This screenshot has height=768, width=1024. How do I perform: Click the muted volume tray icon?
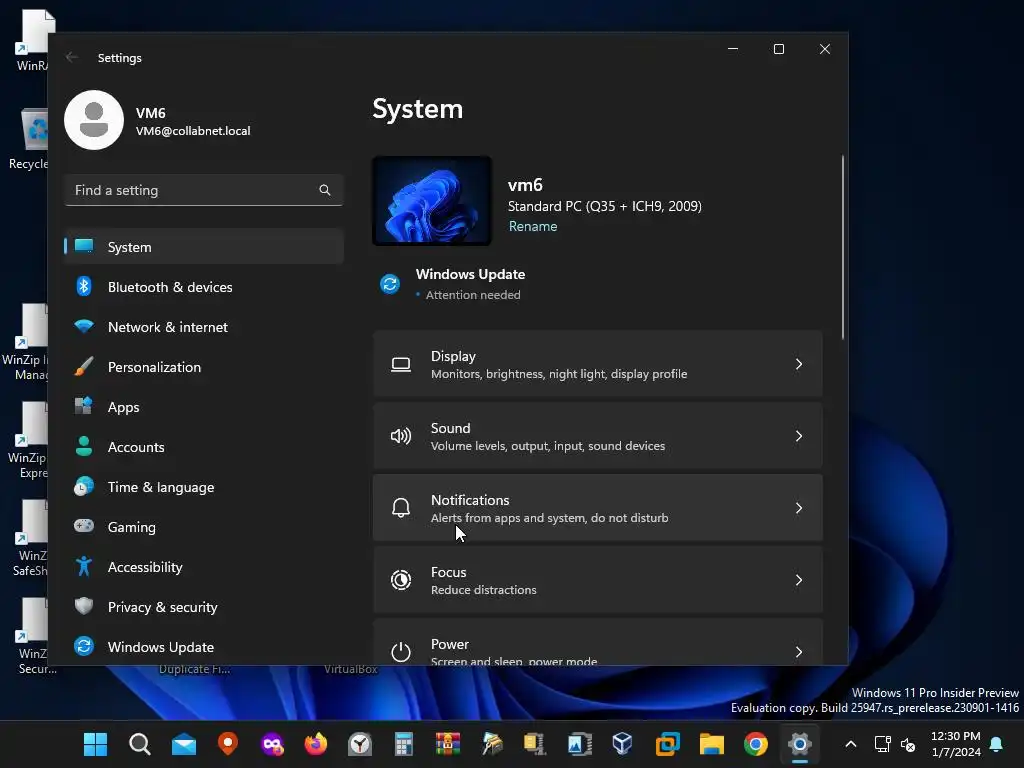908,744
